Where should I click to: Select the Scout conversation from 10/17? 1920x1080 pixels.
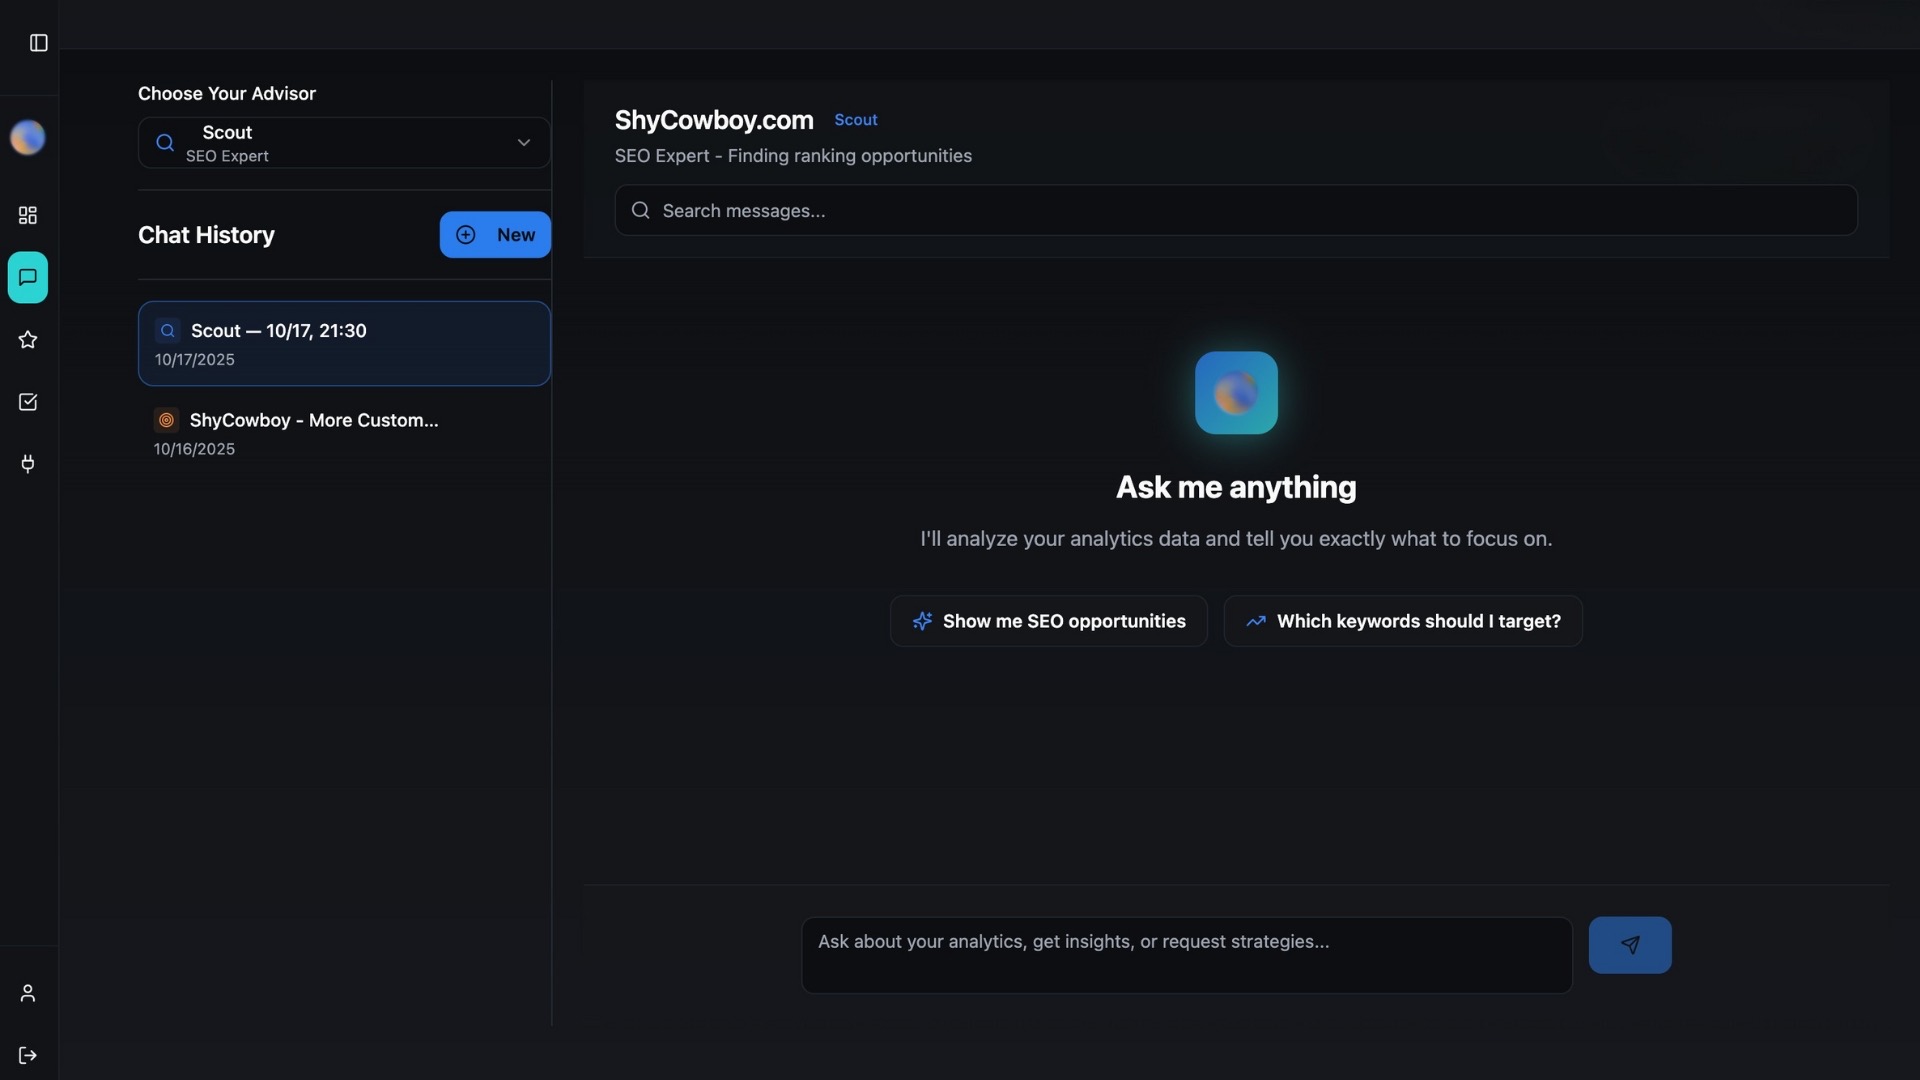(344, 343)
